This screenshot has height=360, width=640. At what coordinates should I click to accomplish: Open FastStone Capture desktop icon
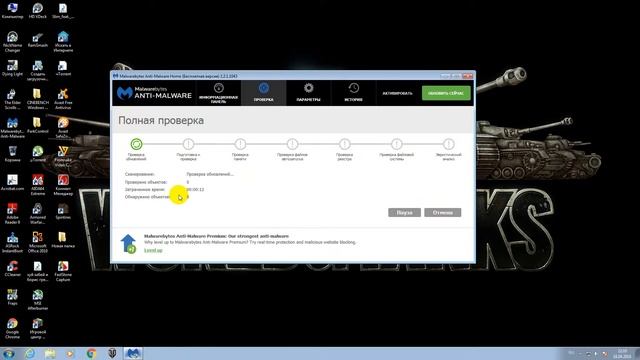click(x=63, y=271)
